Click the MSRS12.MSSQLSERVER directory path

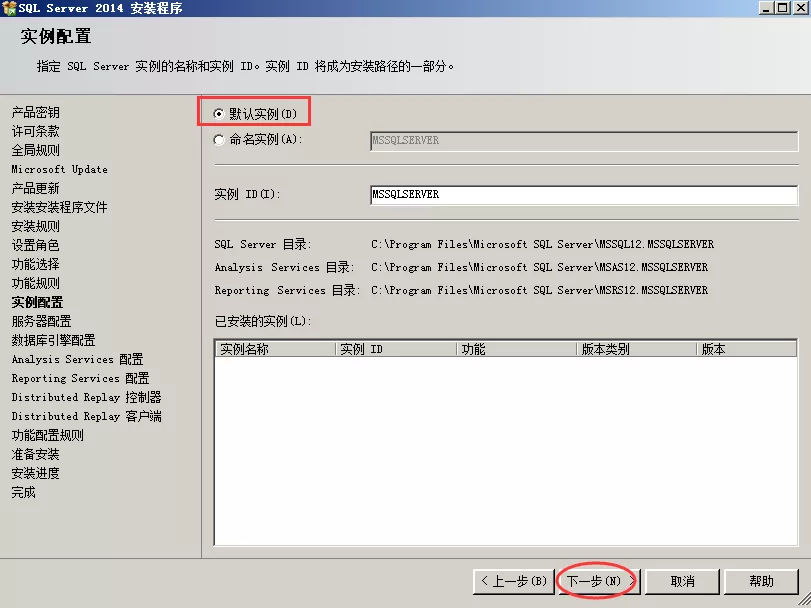(x=539, y=291)
